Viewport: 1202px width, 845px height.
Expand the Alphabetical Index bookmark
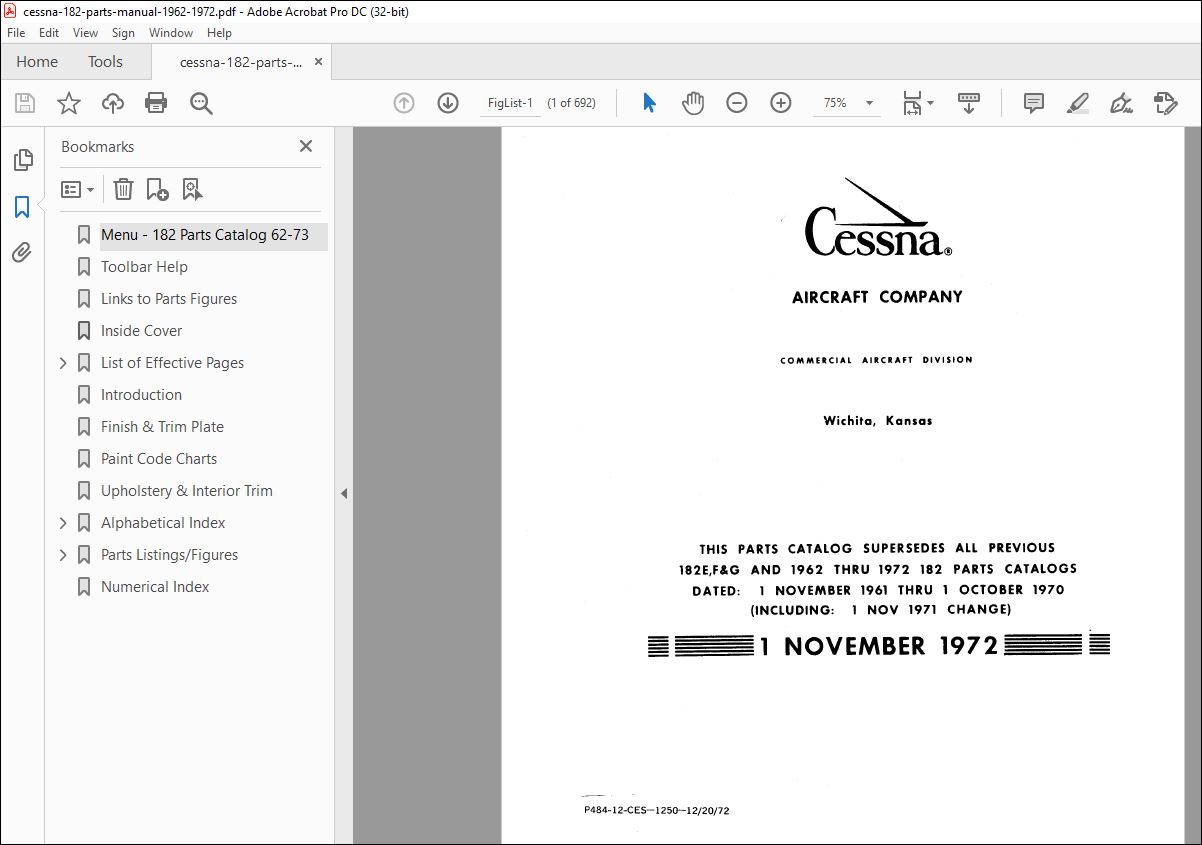click(x=63, y=523)
